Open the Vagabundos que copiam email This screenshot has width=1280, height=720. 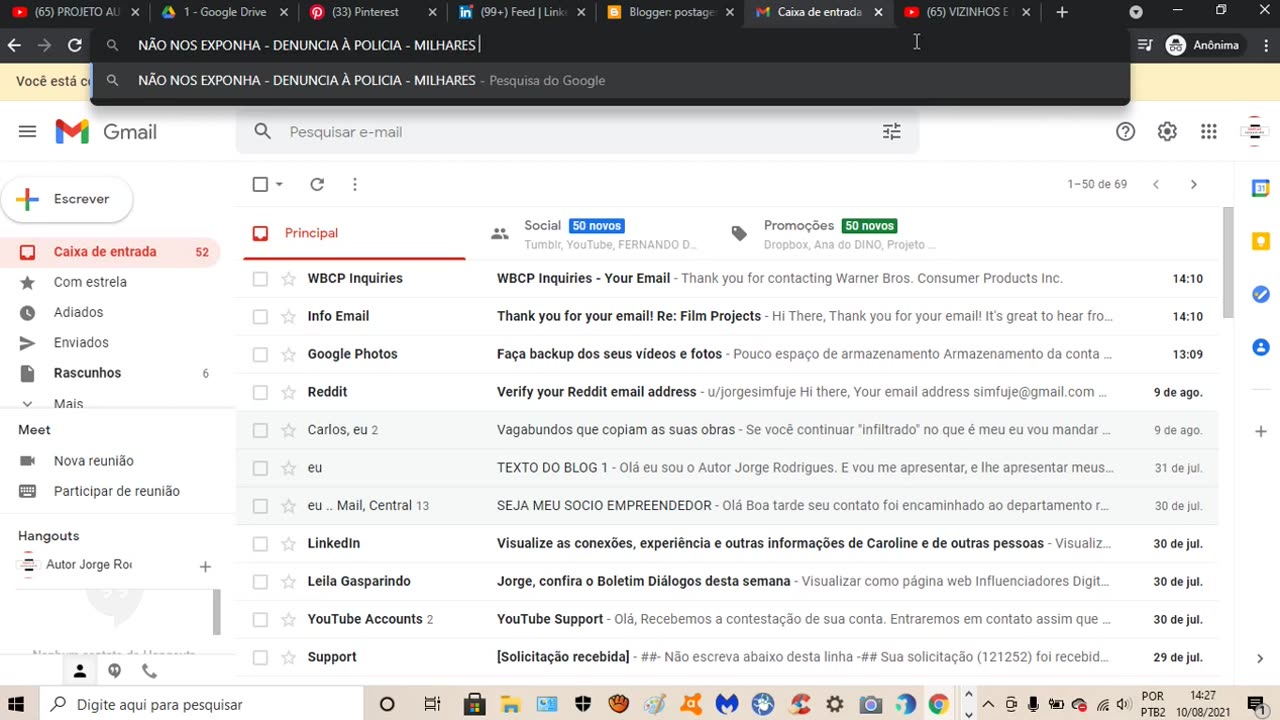click(727, 430)
